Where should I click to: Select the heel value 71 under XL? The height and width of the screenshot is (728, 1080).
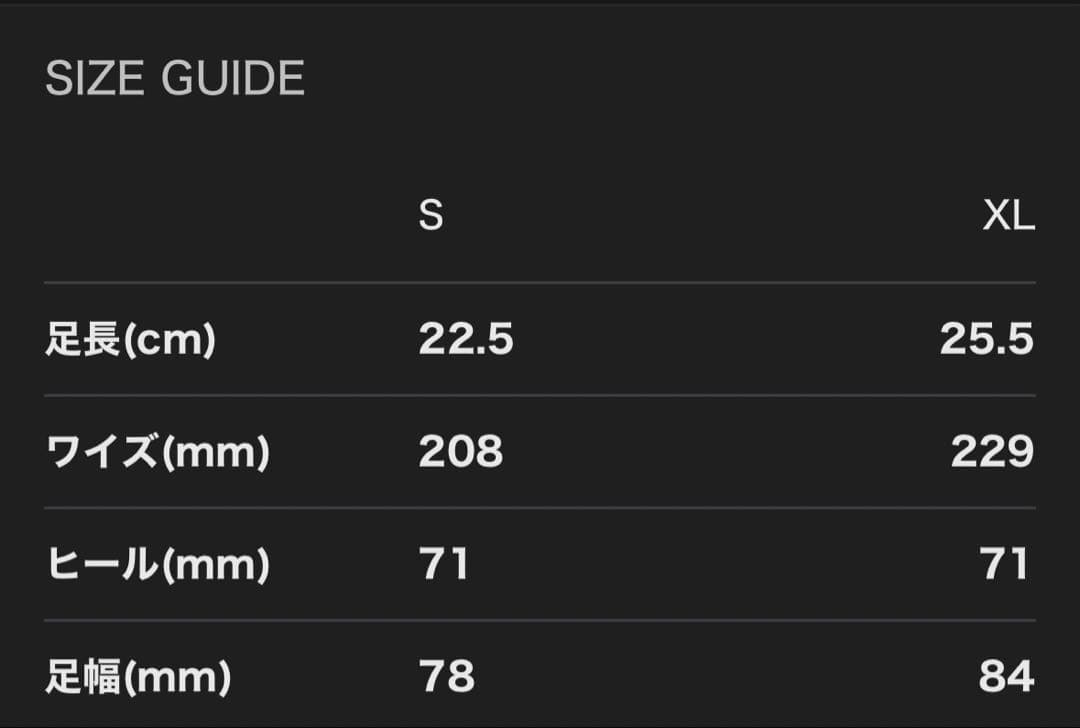pyautogui.click(x=1005, y=565)
